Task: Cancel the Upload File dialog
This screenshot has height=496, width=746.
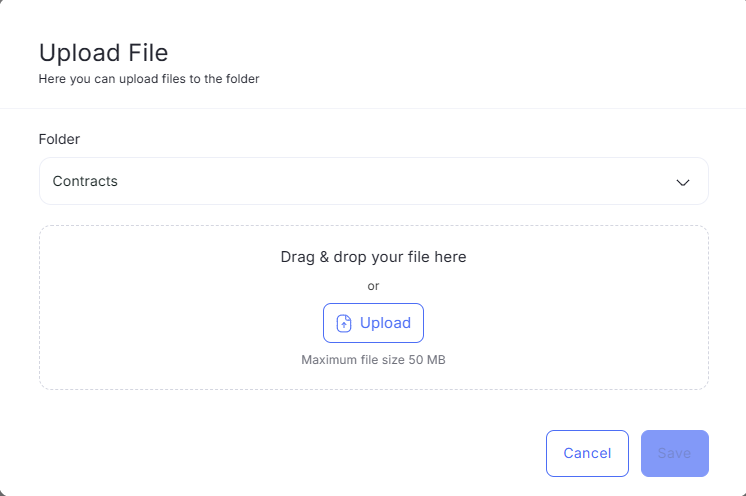Action: pyautogui.click(x=587, y=453)
